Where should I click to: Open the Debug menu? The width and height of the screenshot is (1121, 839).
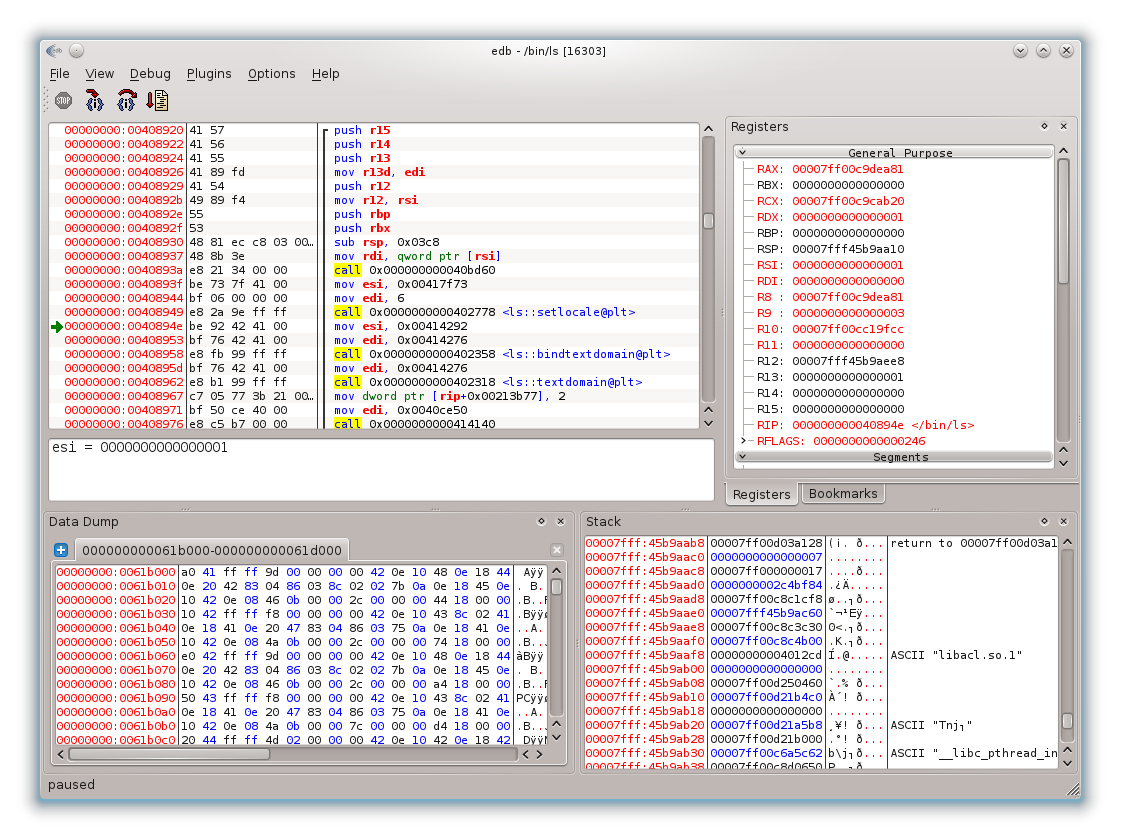(150, 74)
